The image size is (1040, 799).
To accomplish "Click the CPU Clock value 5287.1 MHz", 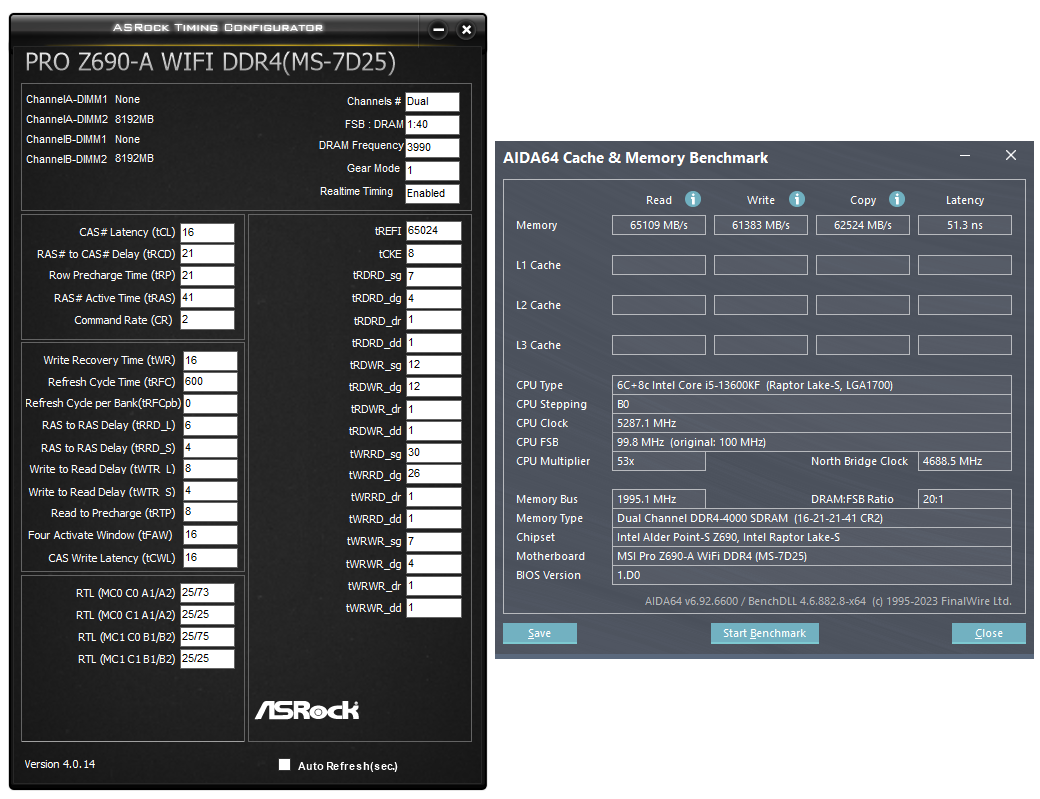I will pyautogui.click(x=812, y=423).
